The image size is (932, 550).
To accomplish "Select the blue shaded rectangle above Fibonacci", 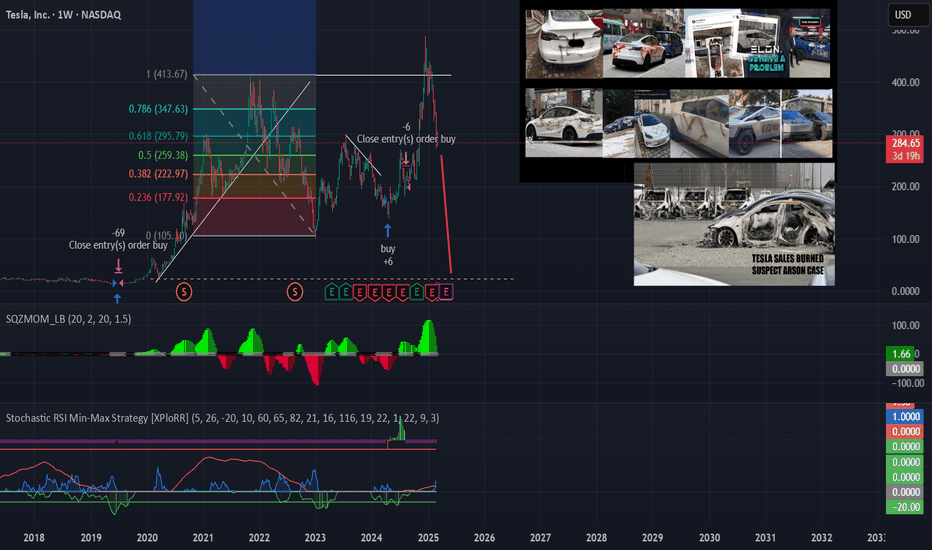I will [254, 37].
